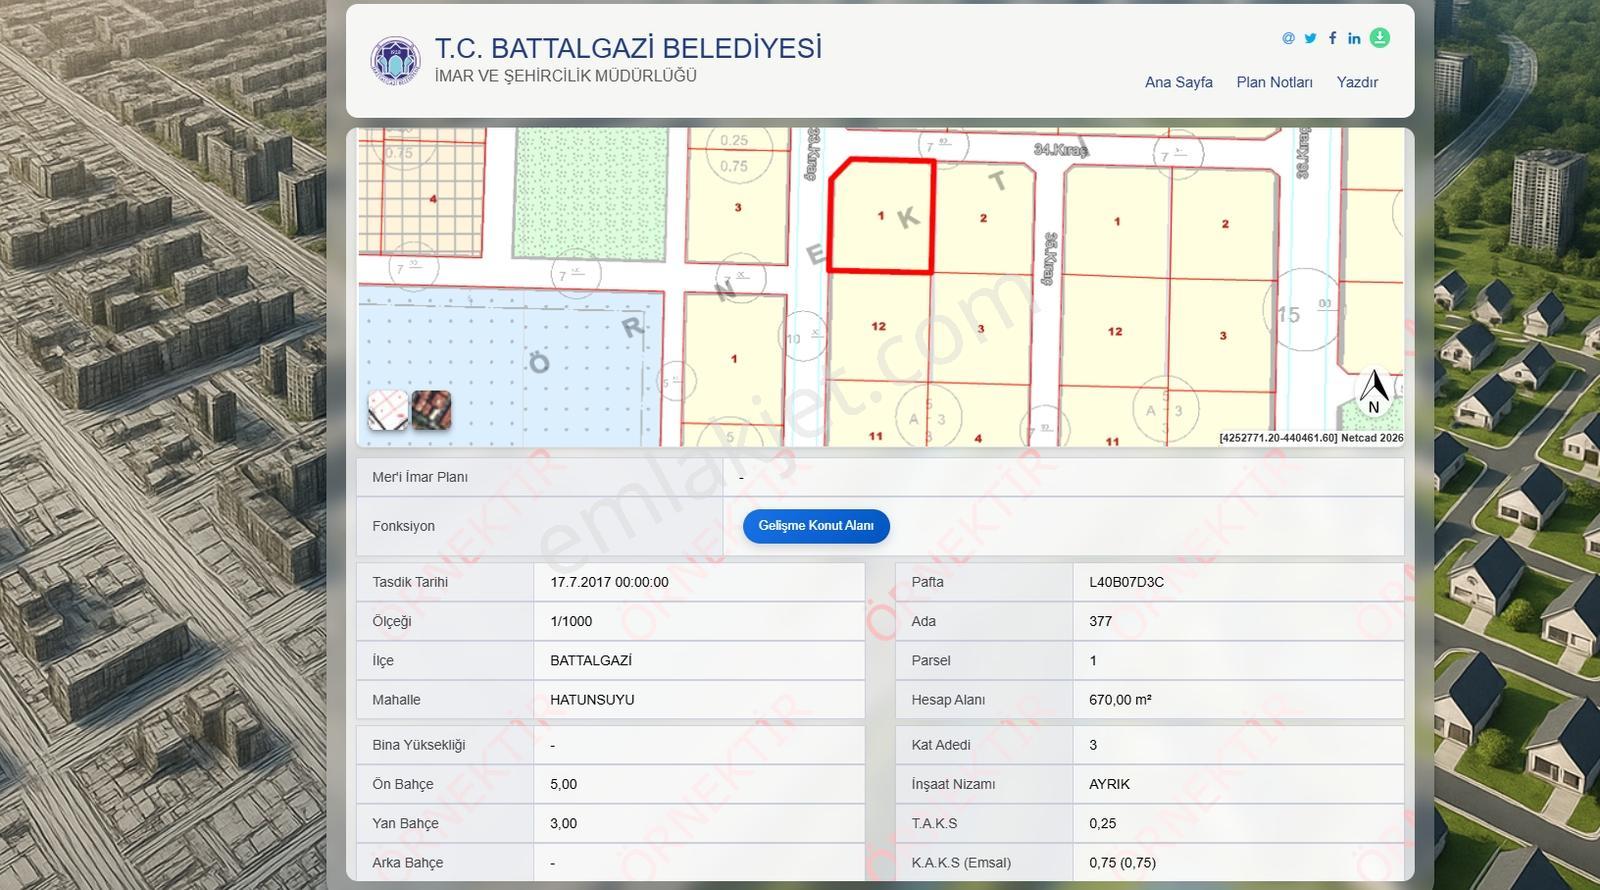Open the Ana Sayfa menu item
1600x890 pixels.
point(1179,82)
